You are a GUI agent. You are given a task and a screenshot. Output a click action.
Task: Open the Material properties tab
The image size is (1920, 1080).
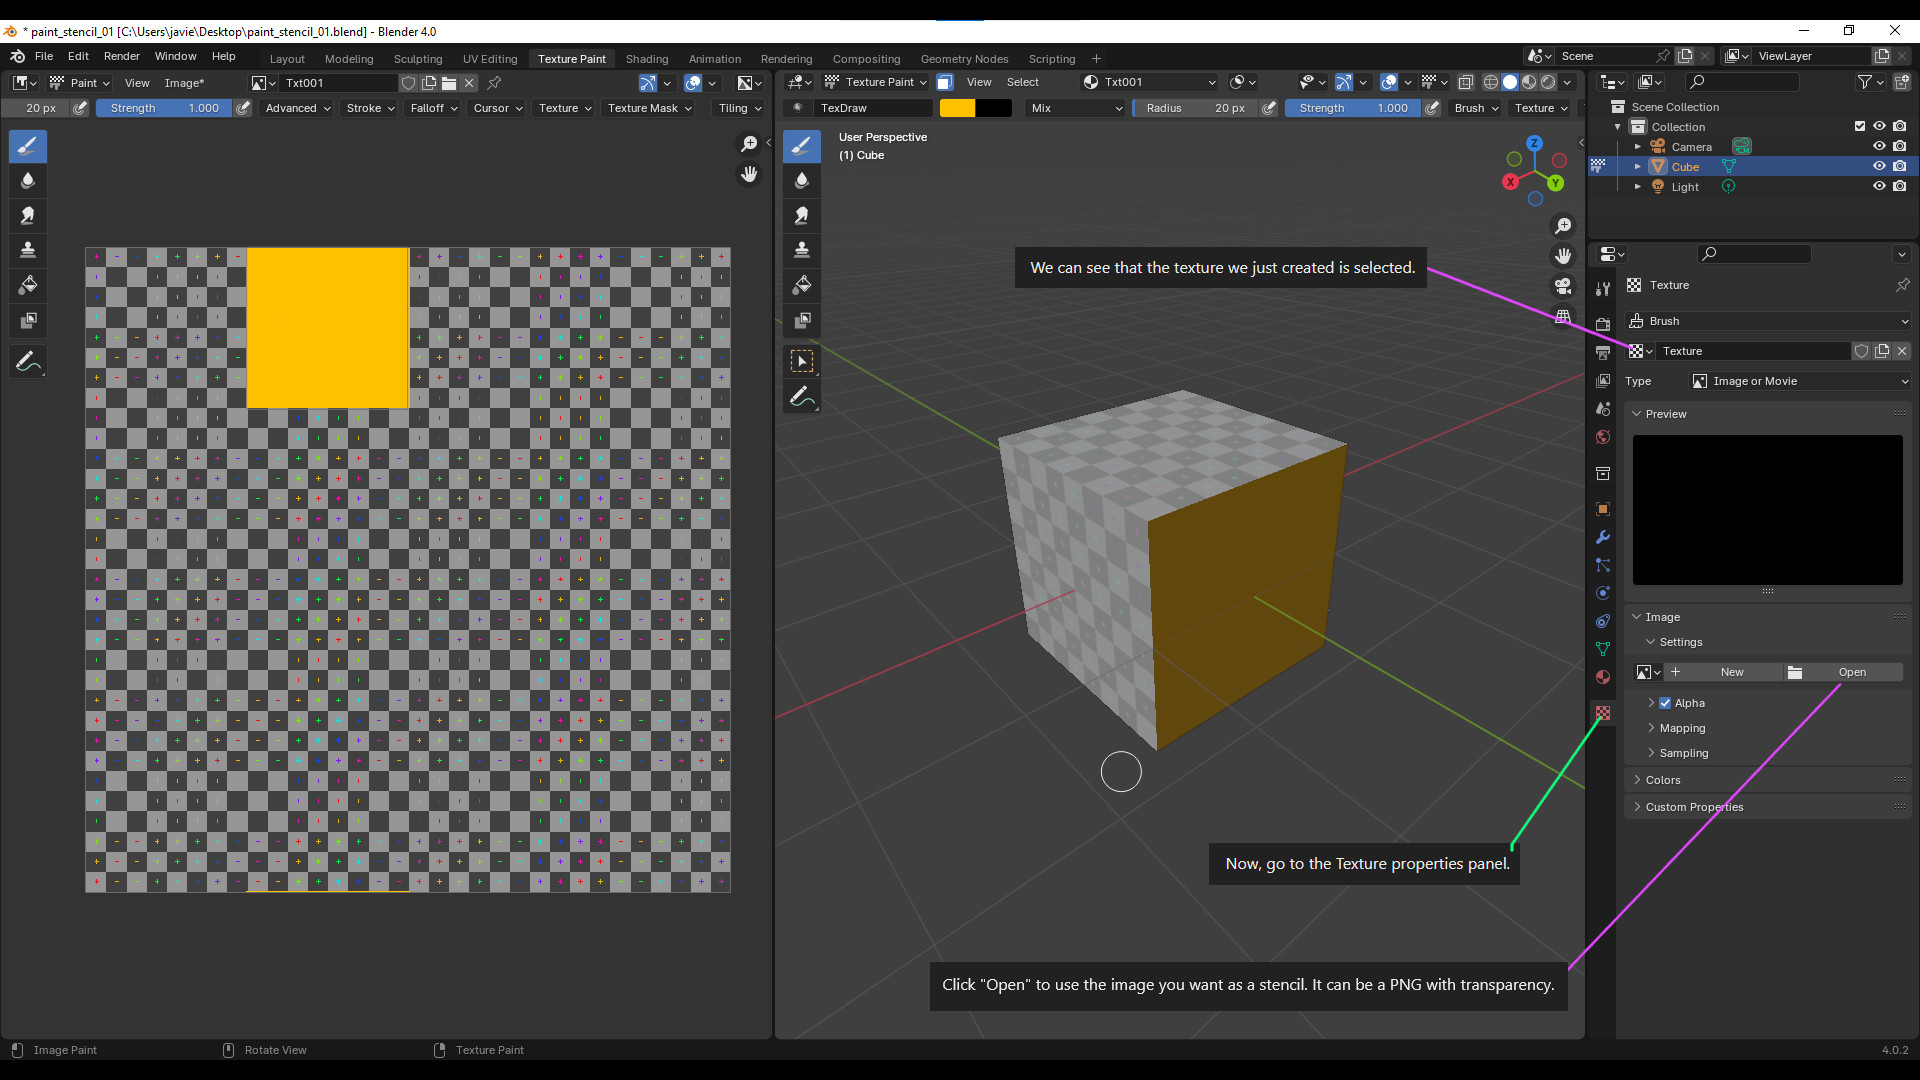coord(1603,677)
